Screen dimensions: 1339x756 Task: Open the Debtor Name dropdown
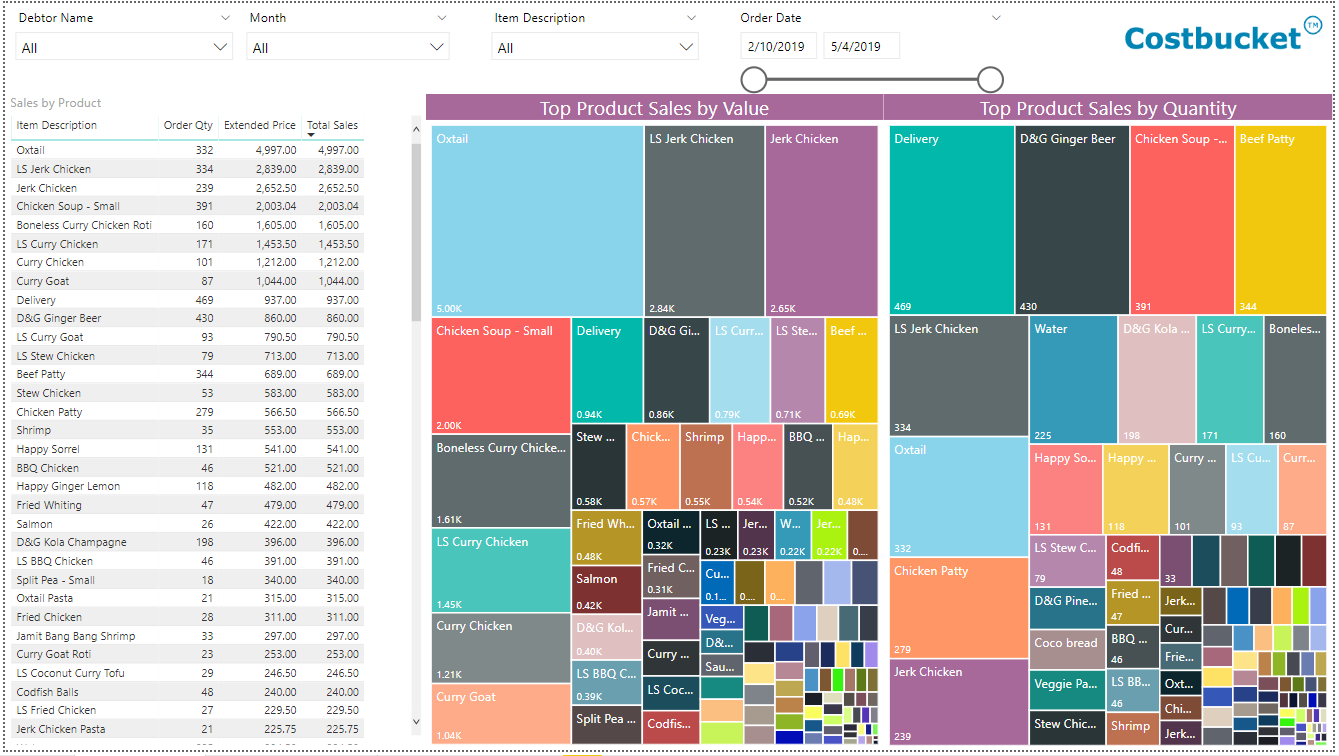point(124,47)
